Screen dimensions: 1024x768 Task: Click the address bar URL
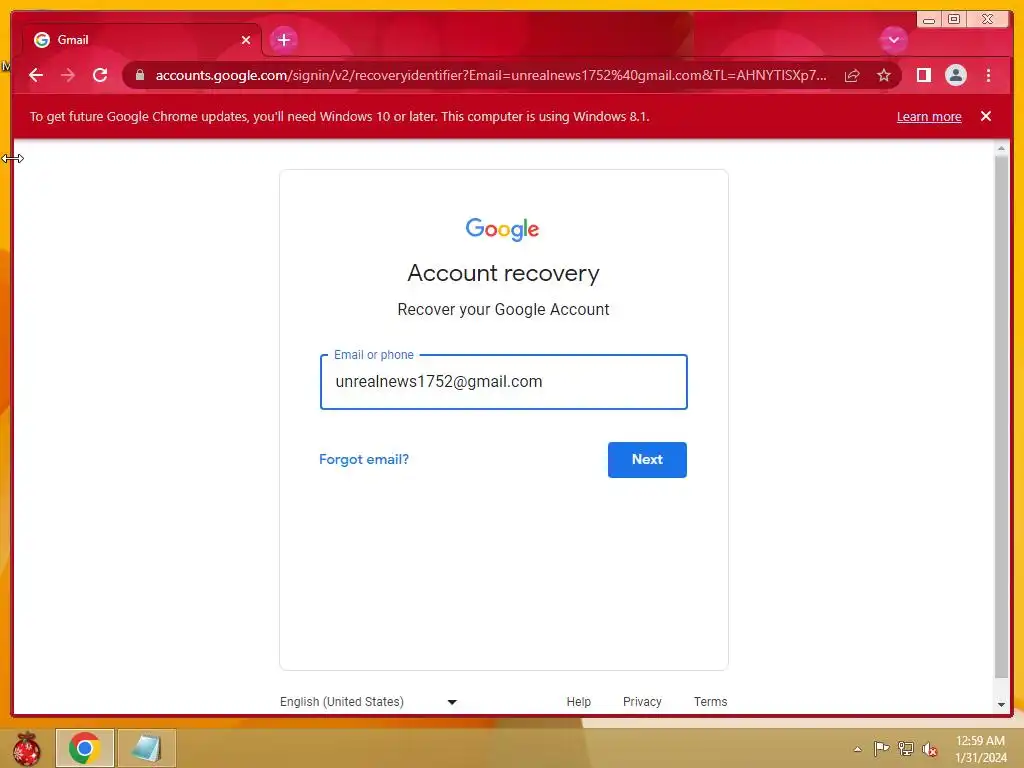click(x=490, y=75)
